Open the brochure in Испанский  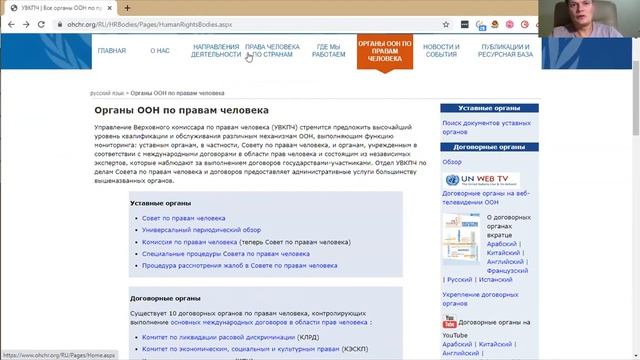tap(496, 280)
